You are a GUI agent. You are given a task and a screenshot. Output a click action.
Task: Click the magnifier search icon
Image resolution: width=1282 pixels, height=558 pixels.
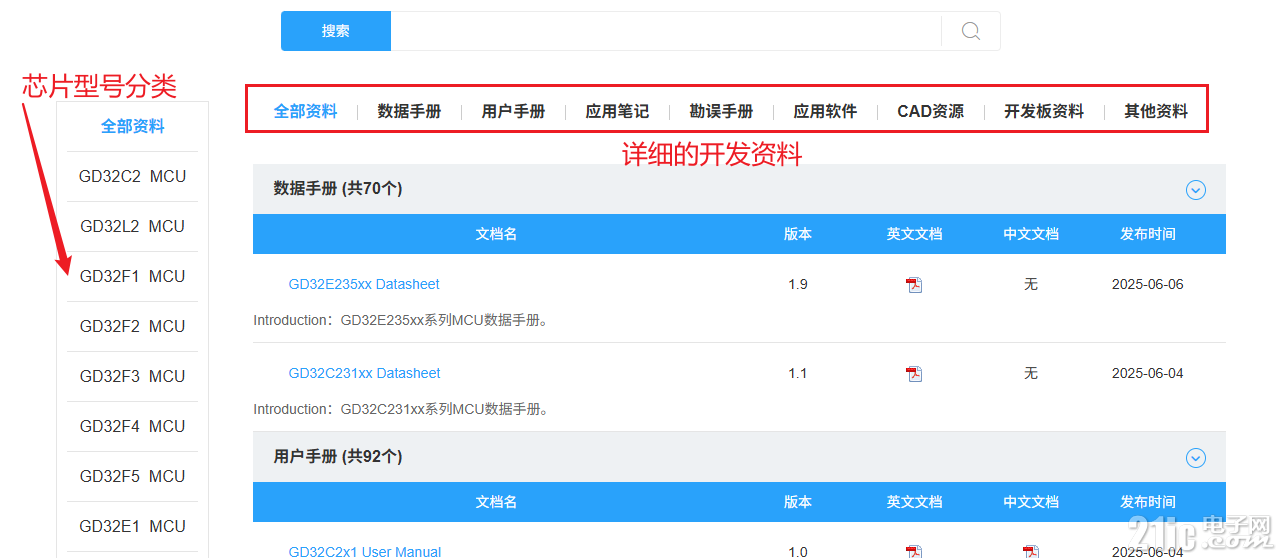click(x=970, y=31)
